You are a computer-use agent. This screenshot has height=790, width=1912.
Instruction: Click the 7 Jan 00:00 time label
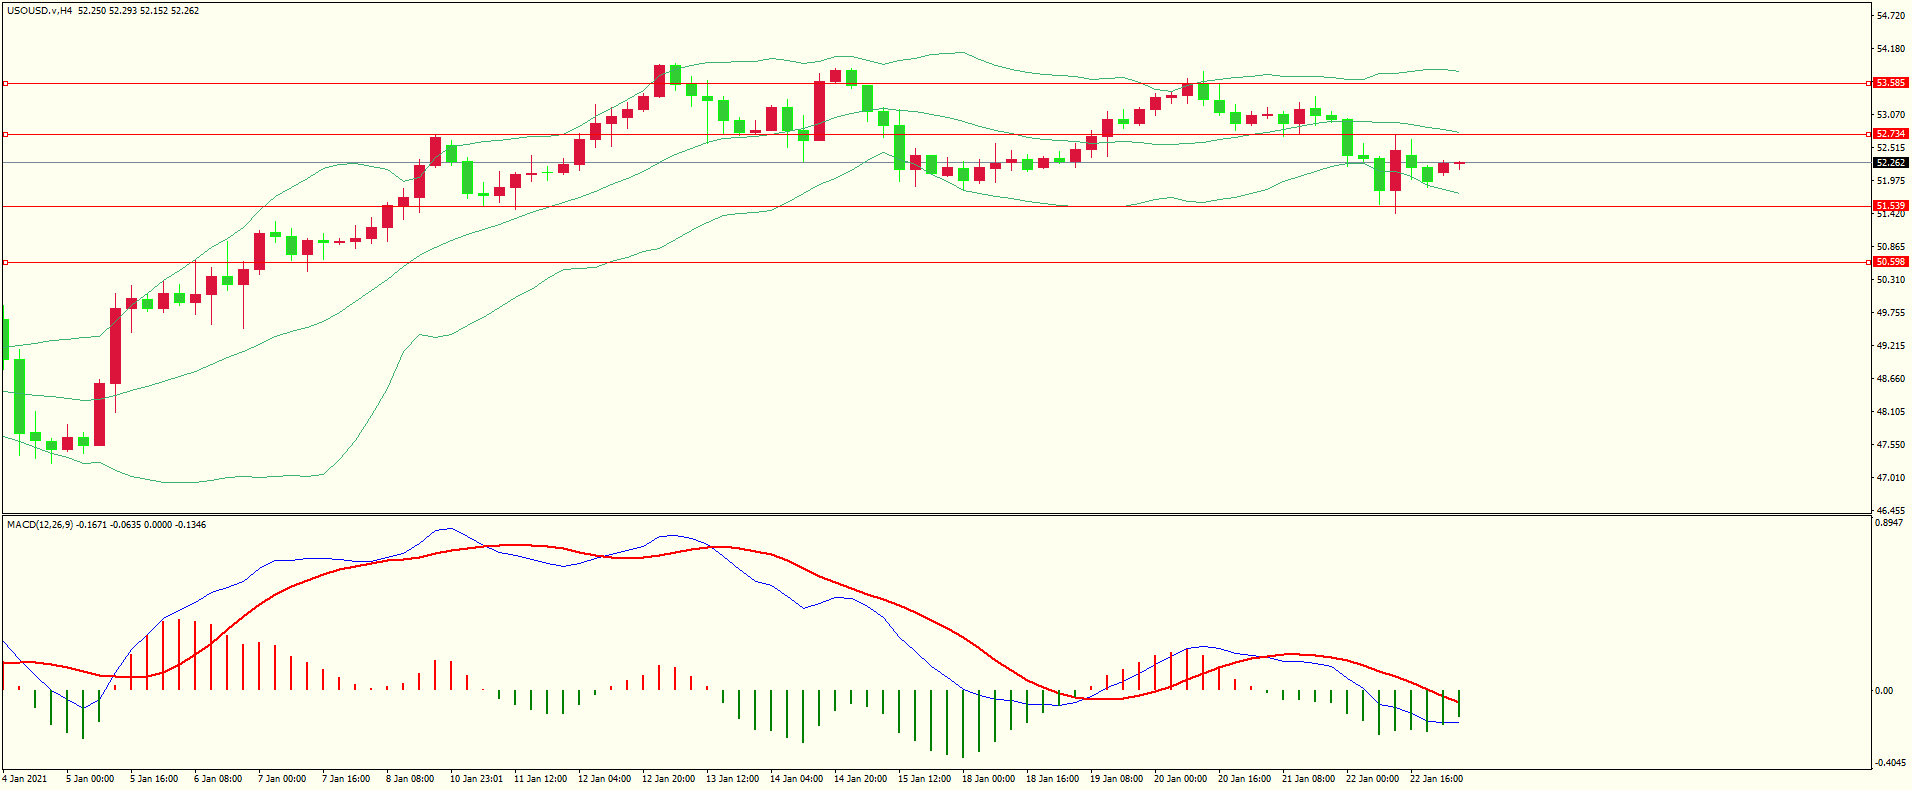[282, 779]
